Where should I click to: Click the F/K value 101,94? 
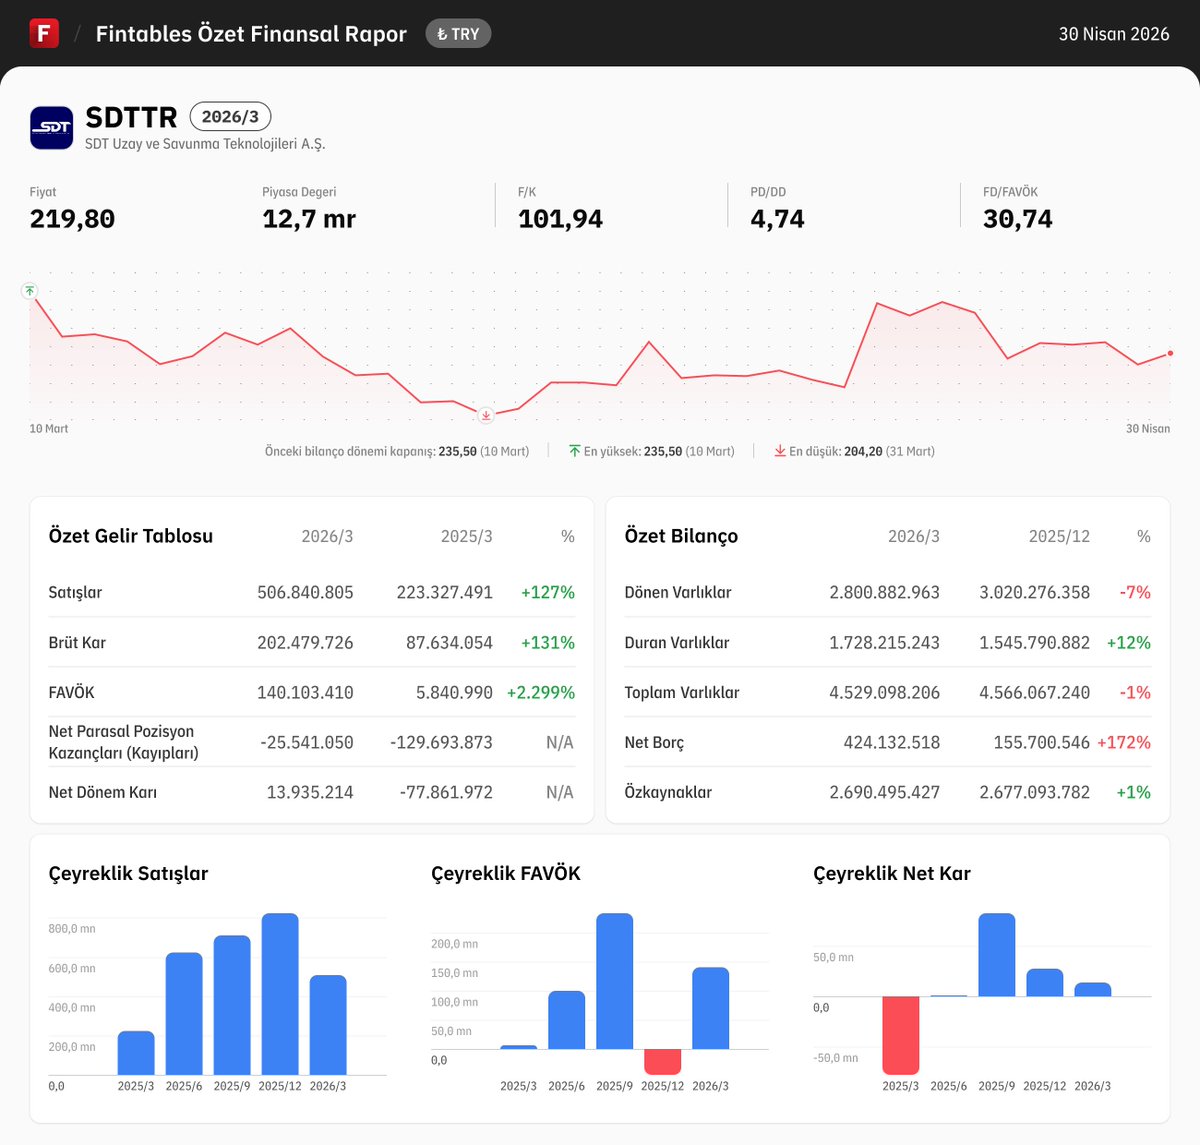click(x=560, y=219)
